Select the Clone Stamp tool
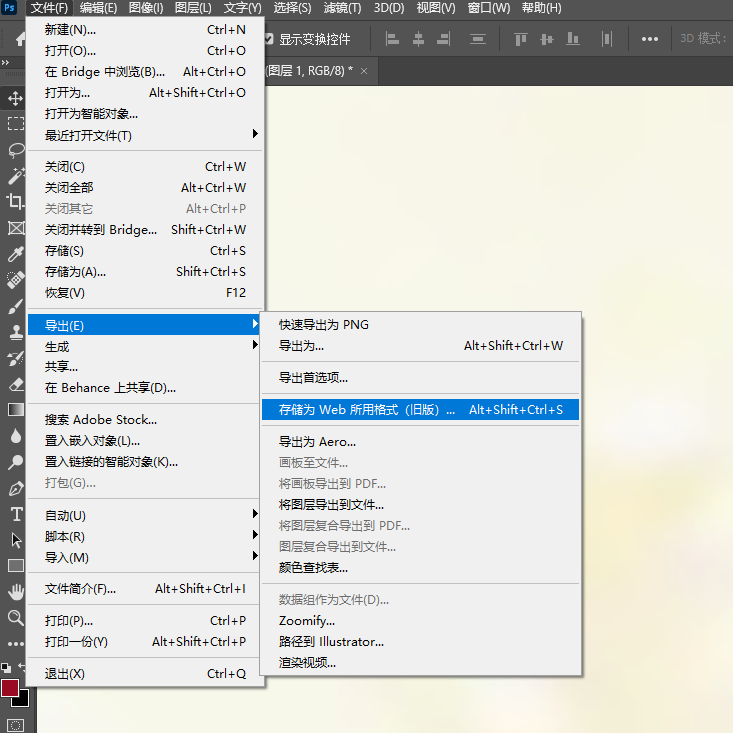 pos(15,332)
